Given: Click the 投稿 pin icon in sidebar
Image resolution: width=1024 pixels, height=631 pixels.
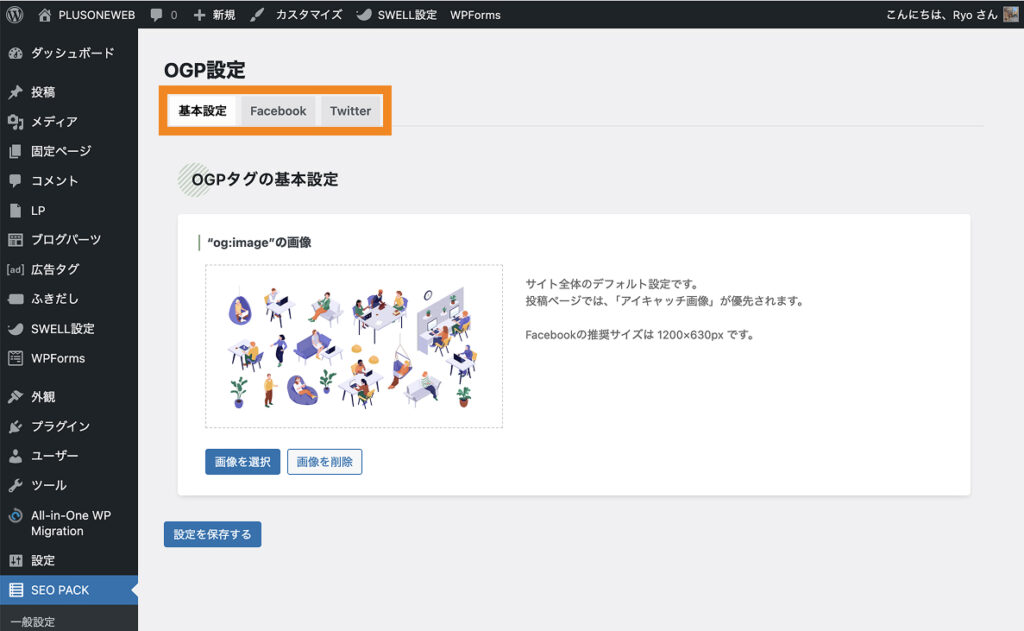Looking at the screenshot, I should point(15,92).
